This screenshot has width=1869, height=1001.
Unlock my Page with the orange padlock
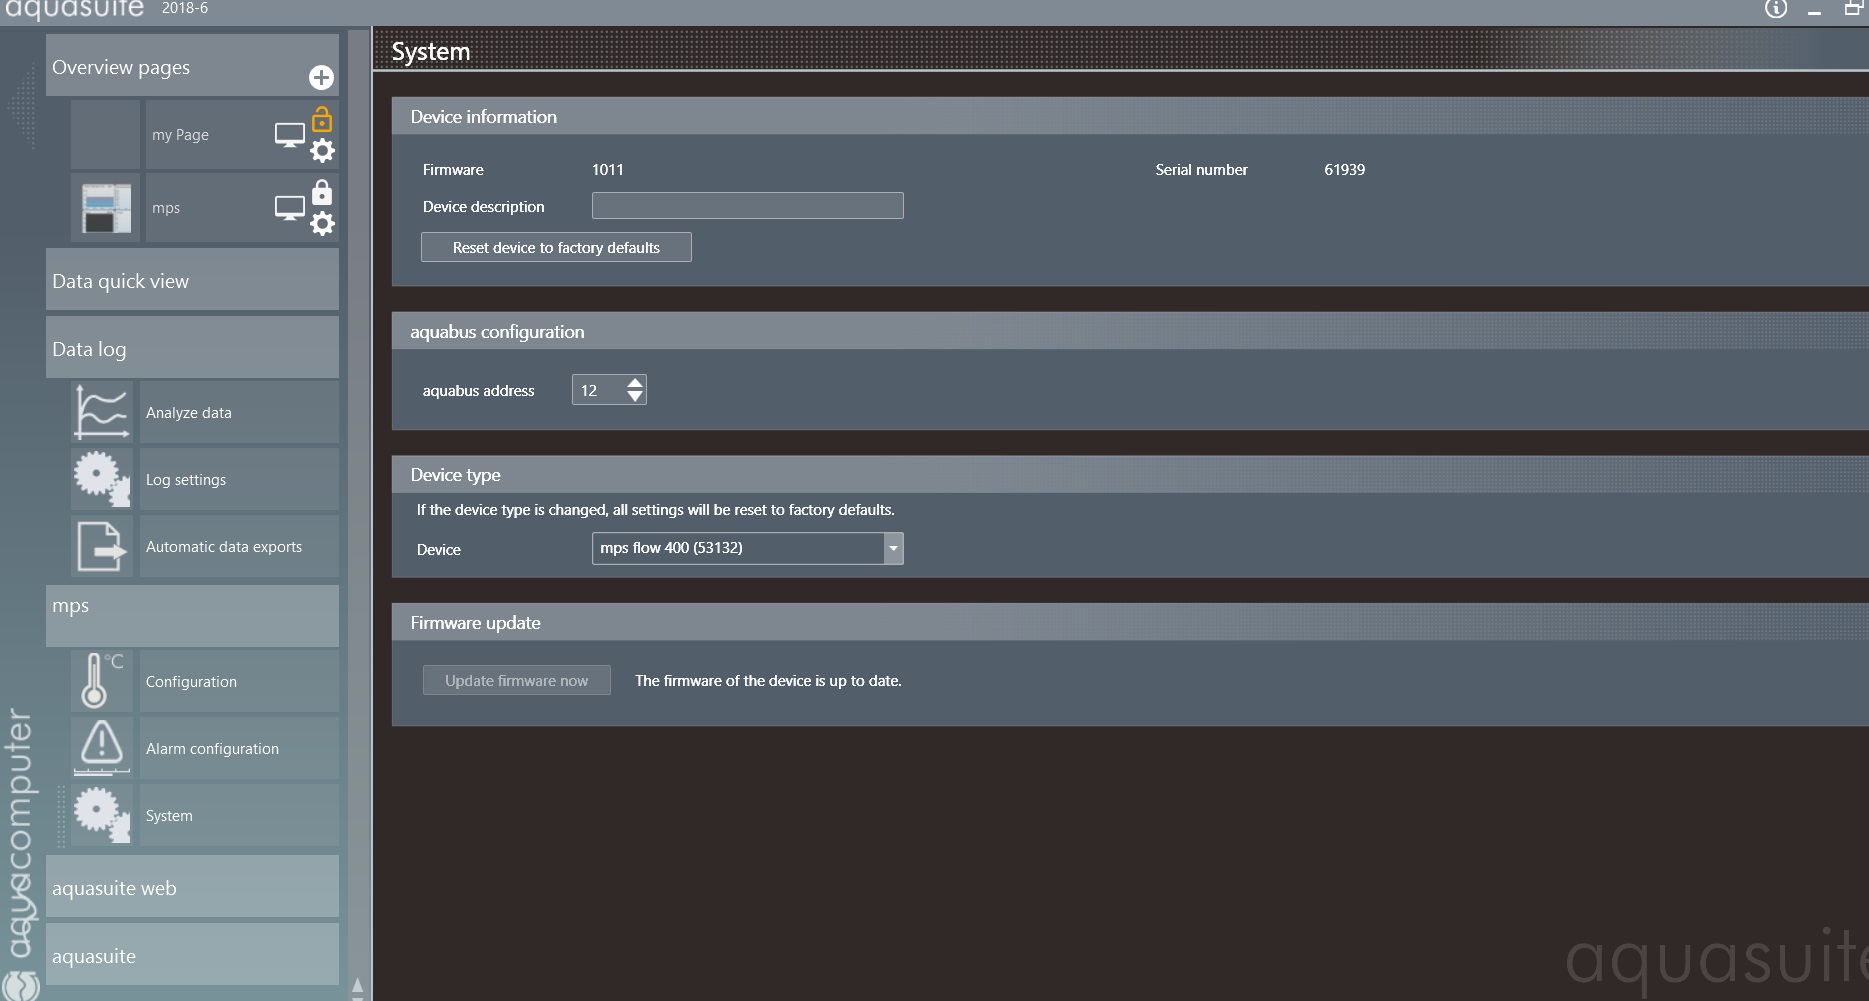coord(322,120)
